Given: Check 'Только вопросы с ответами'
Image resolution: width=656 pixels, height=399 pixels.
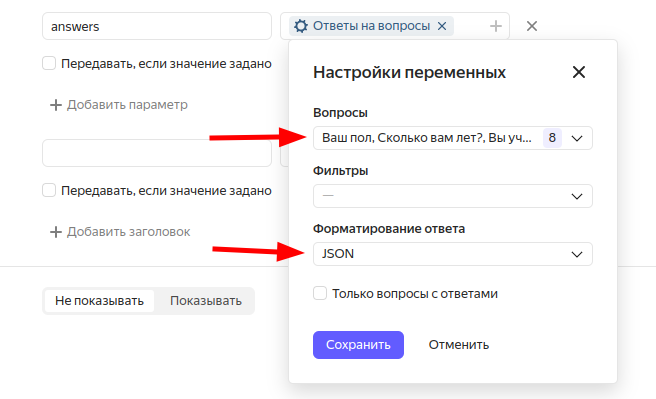Looking at the screenshot, I should (320, 293).
